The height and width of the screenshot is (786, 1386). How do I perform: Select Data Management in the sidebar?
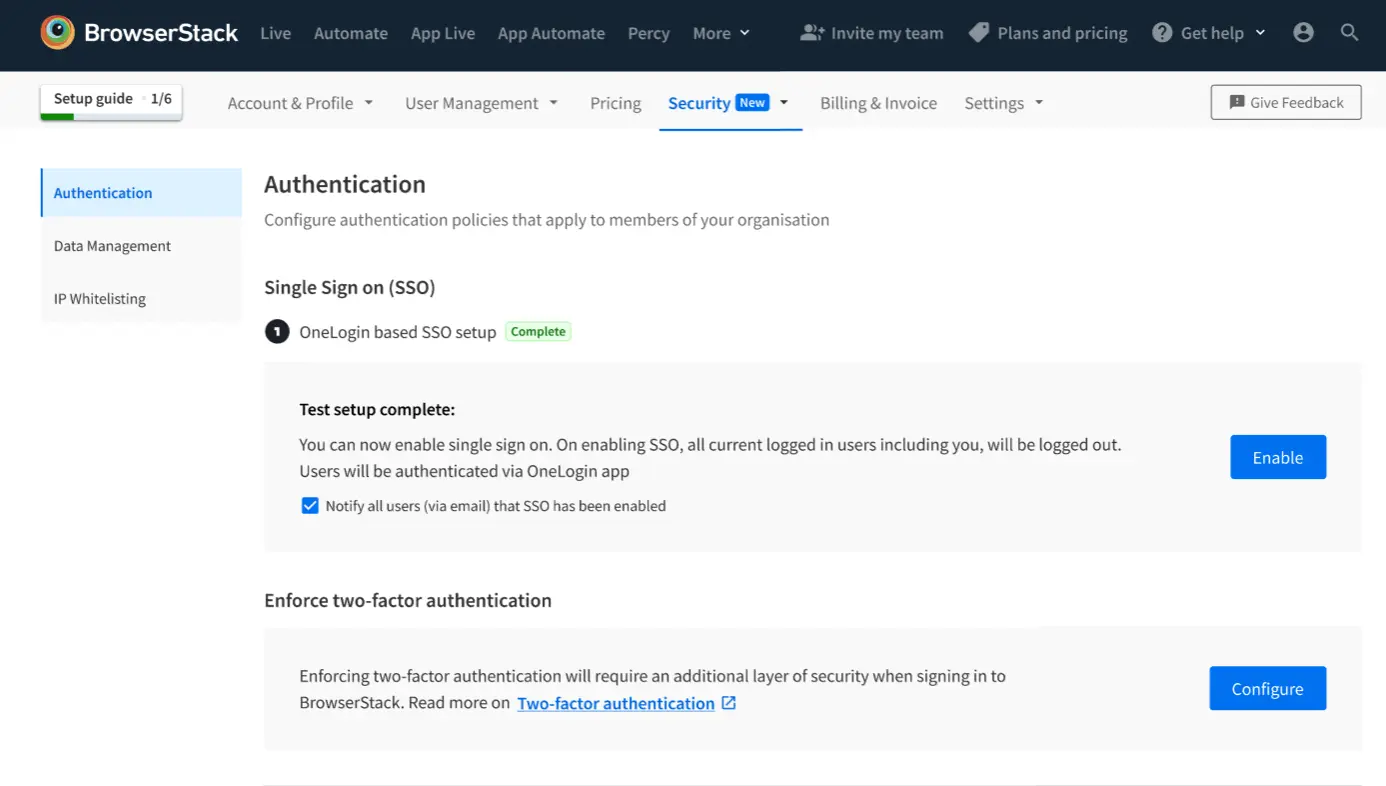coord(112,246)
